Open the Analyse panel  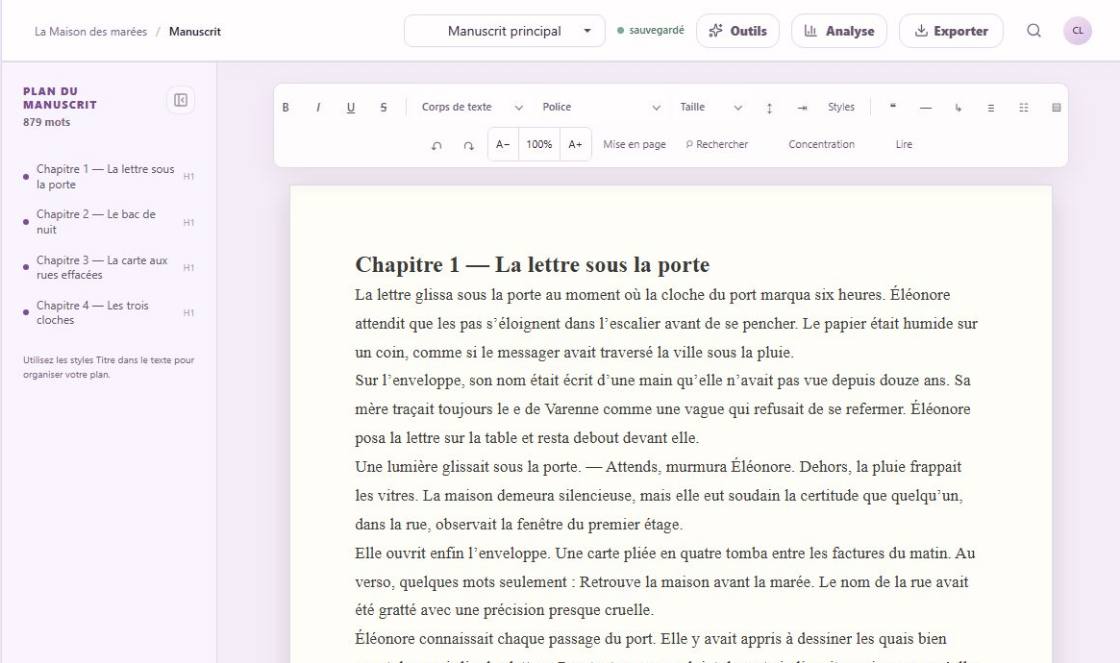(839, 31)
